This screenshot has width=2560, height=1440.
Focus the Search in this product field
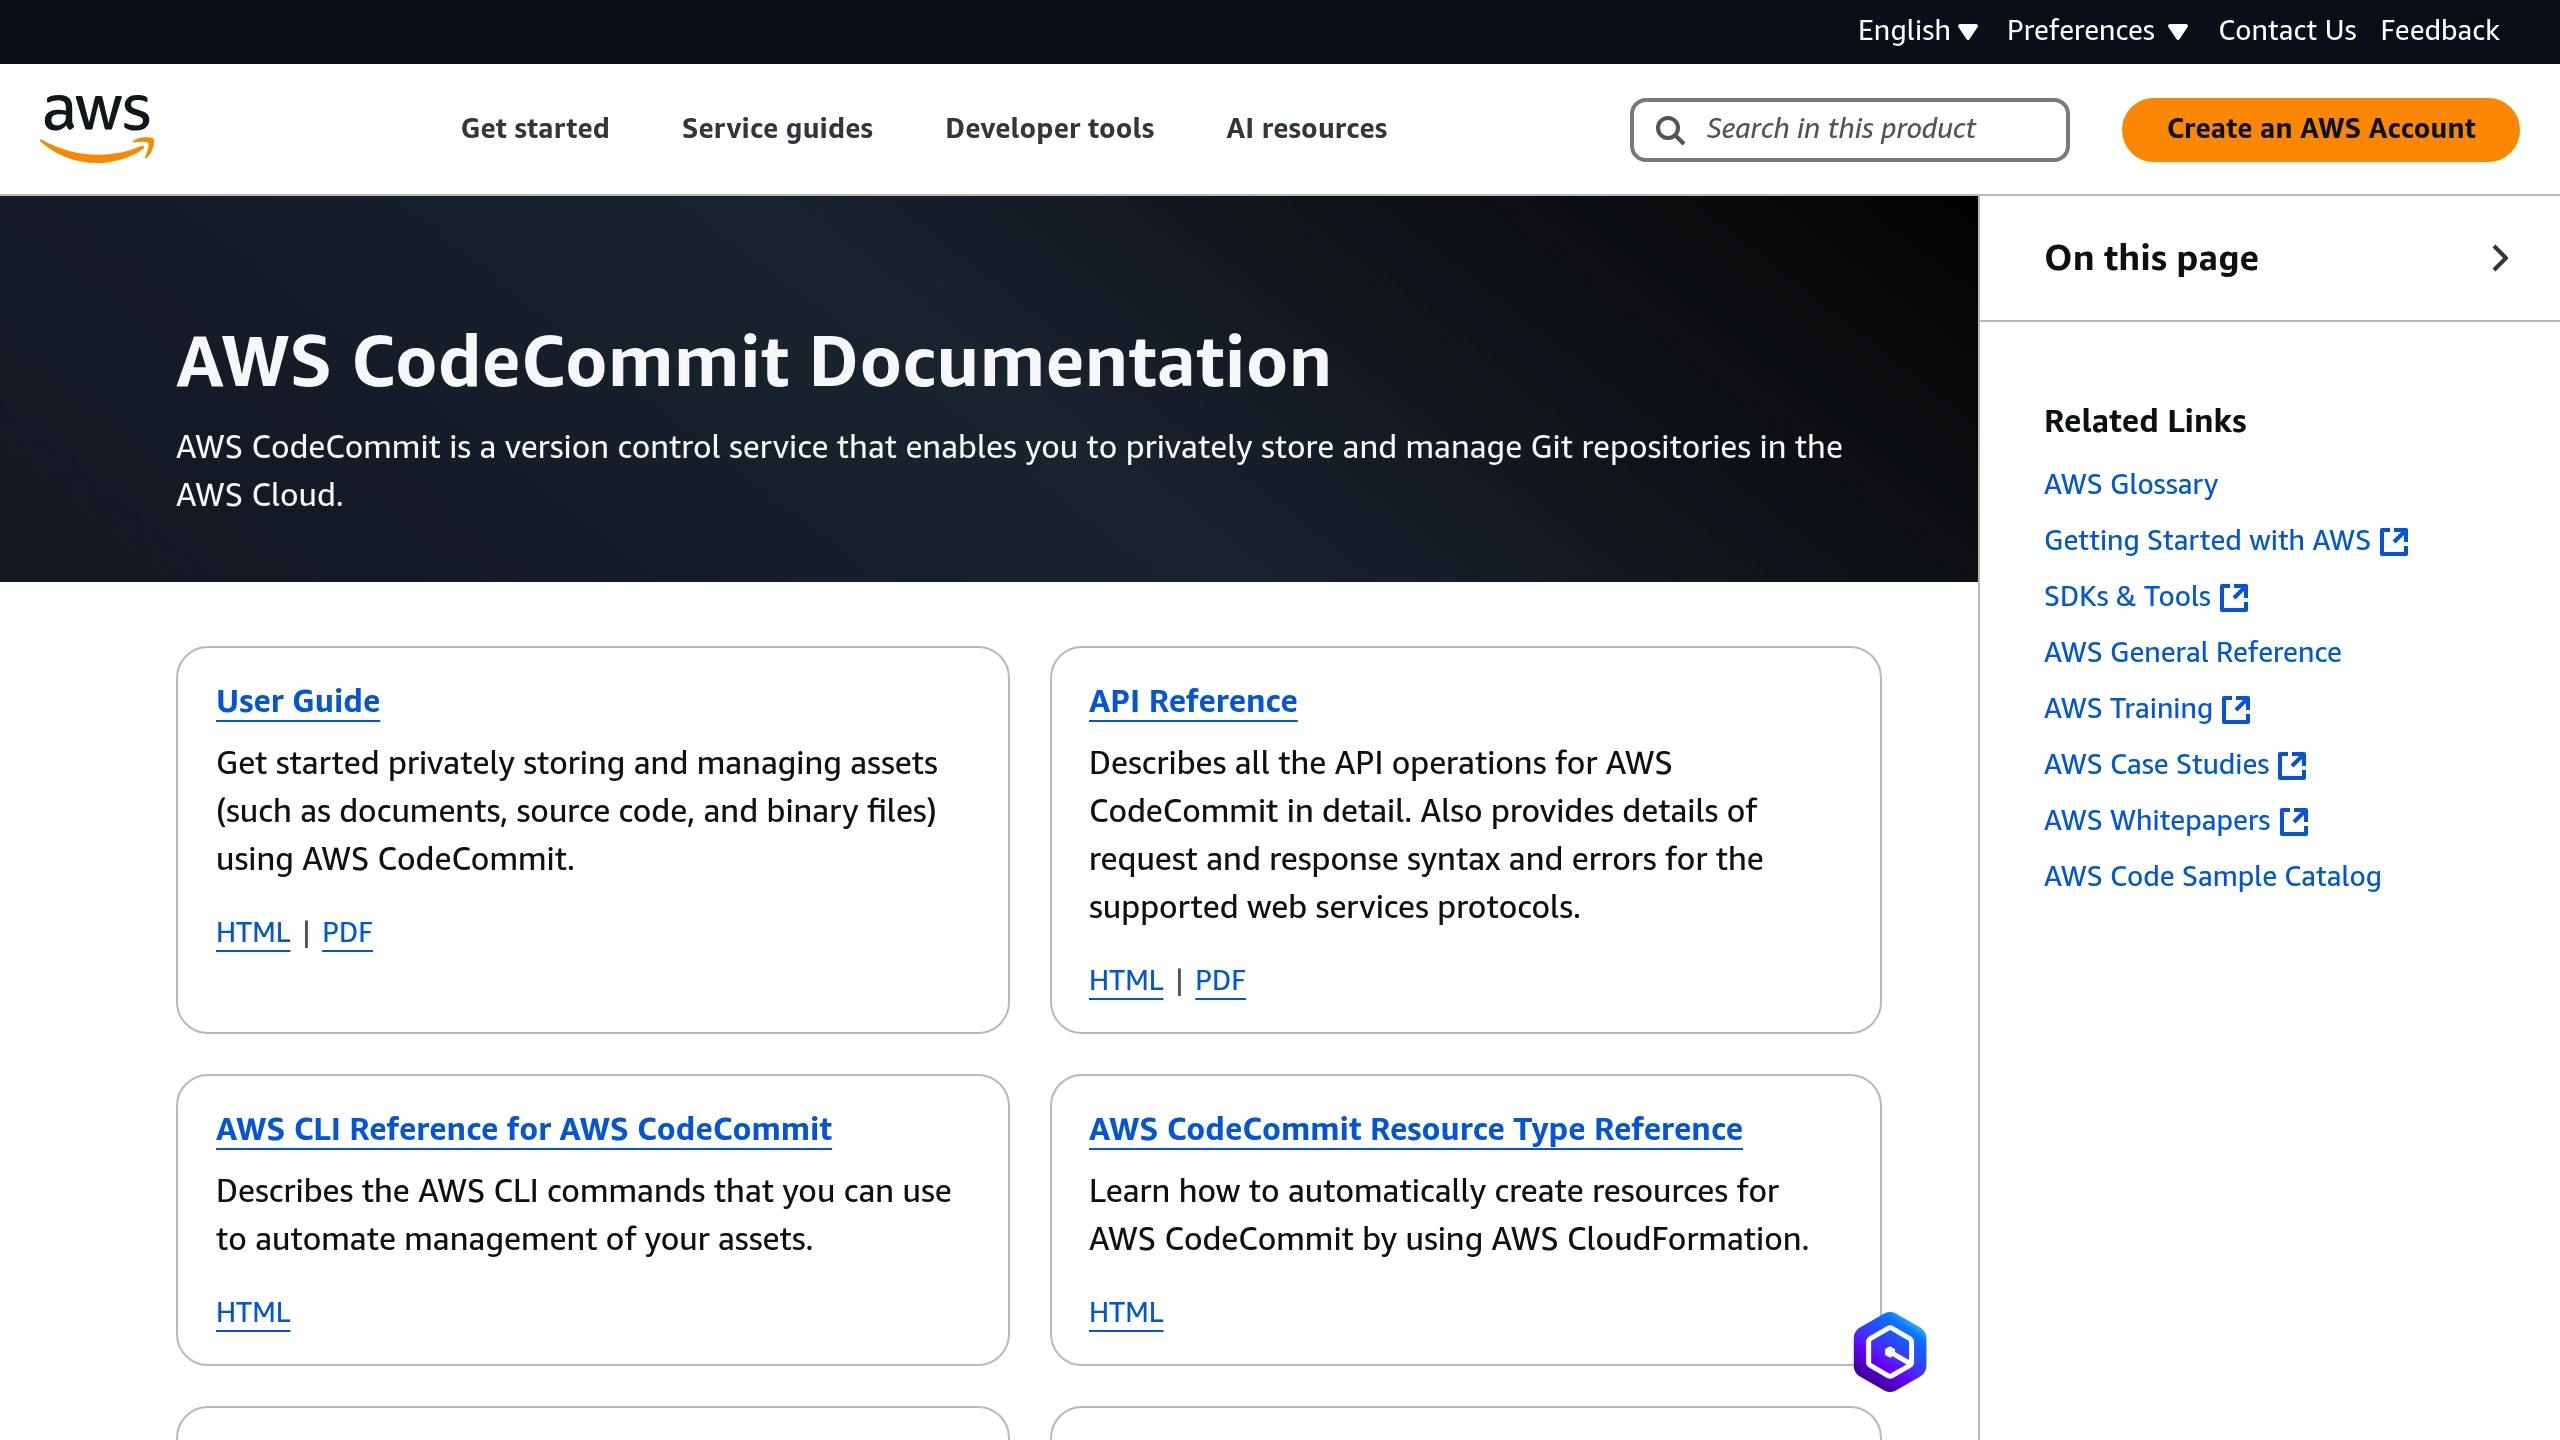click(x=1849, y=129)
